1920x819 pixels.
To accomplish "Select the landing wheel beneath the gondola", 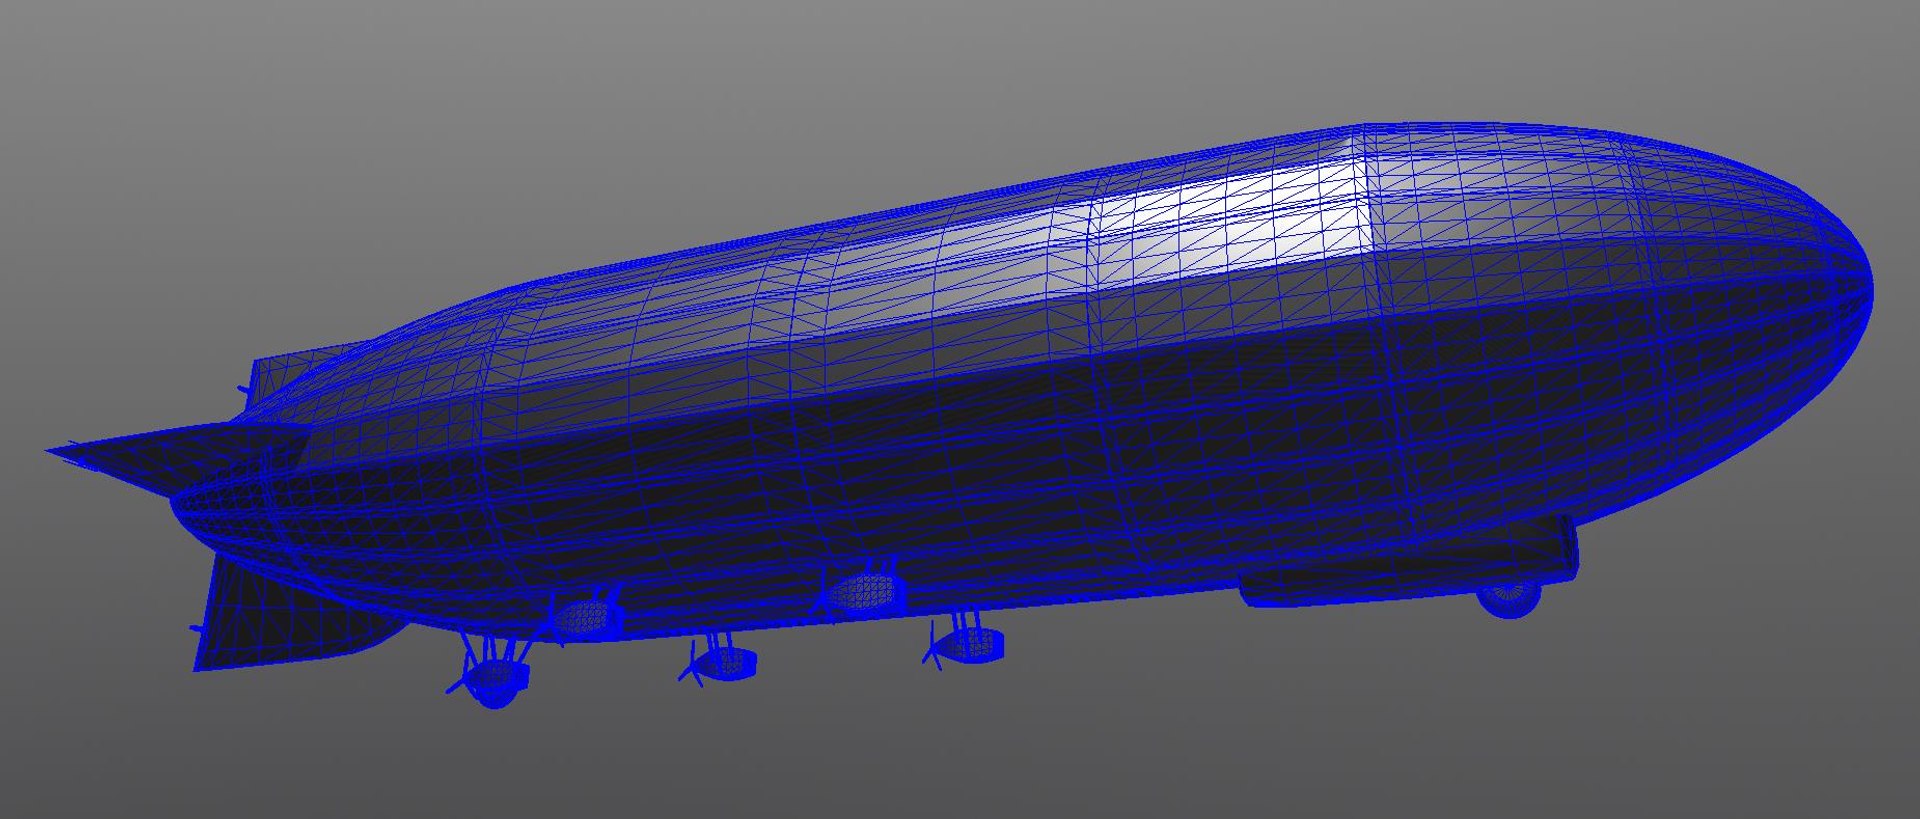I will [1509, 598].
